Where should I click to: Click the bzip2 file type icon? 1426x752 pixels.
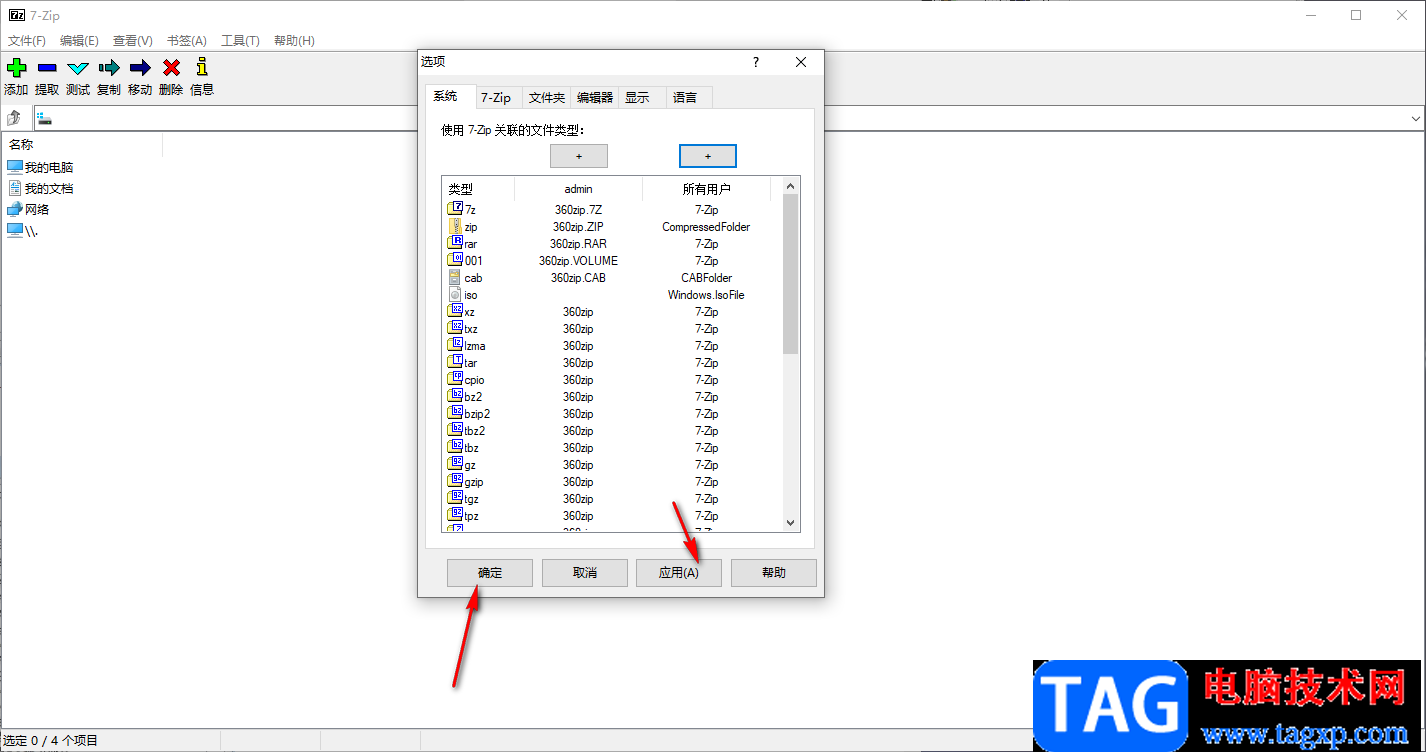coord(455,413)
